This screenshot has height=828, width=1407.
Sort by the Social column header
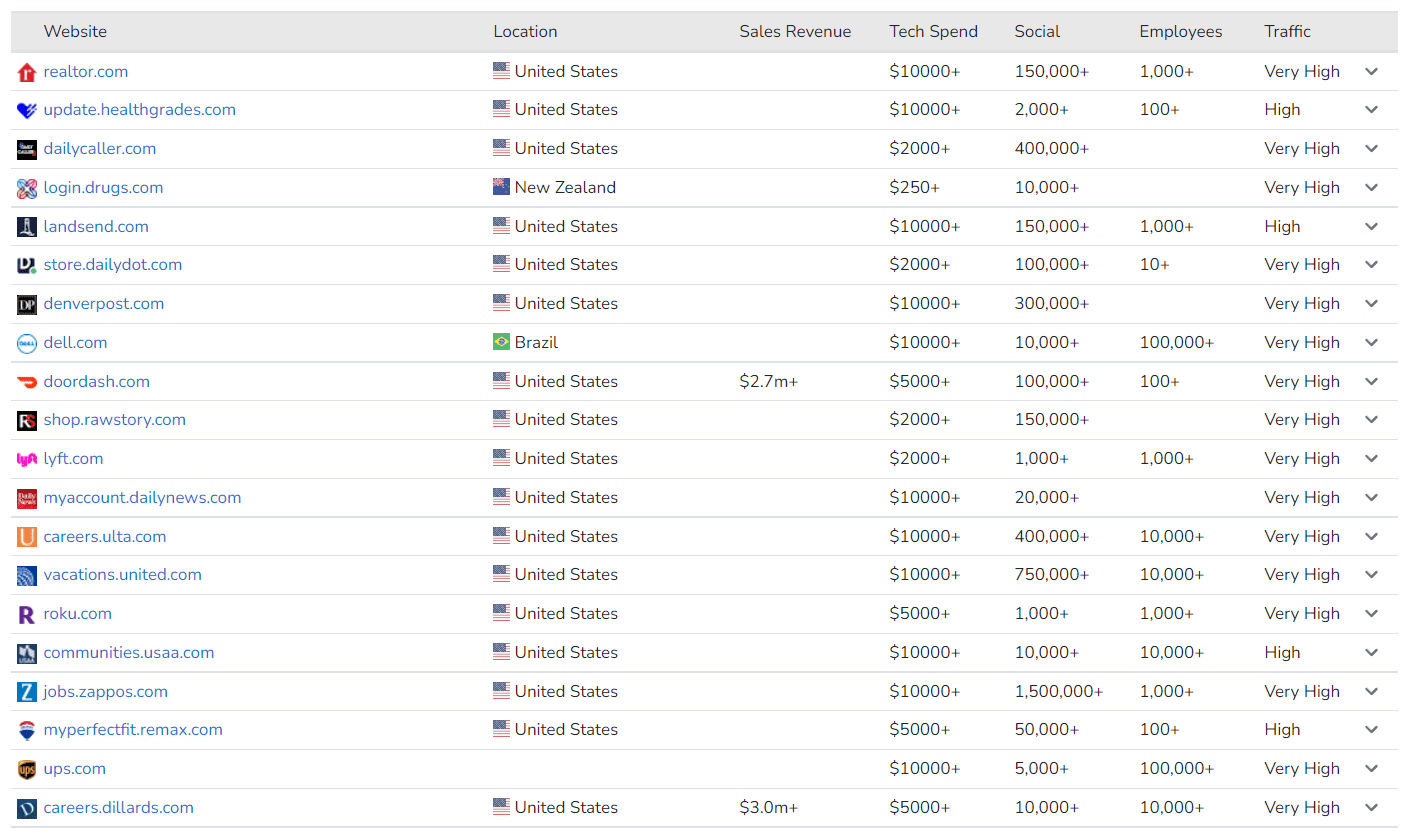click(x=1037, y=32)
